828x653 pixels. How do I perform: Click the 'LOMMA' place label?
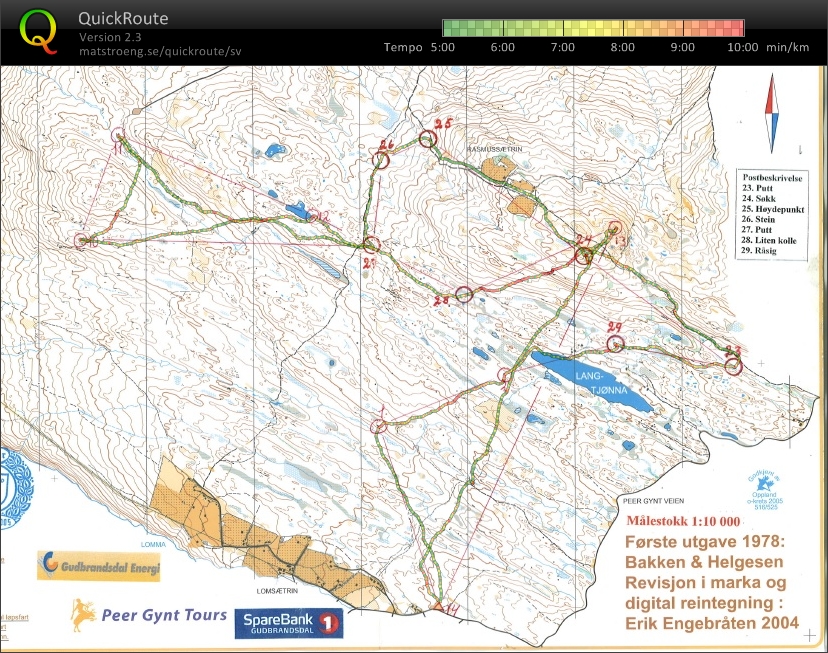tap(153, 544)
